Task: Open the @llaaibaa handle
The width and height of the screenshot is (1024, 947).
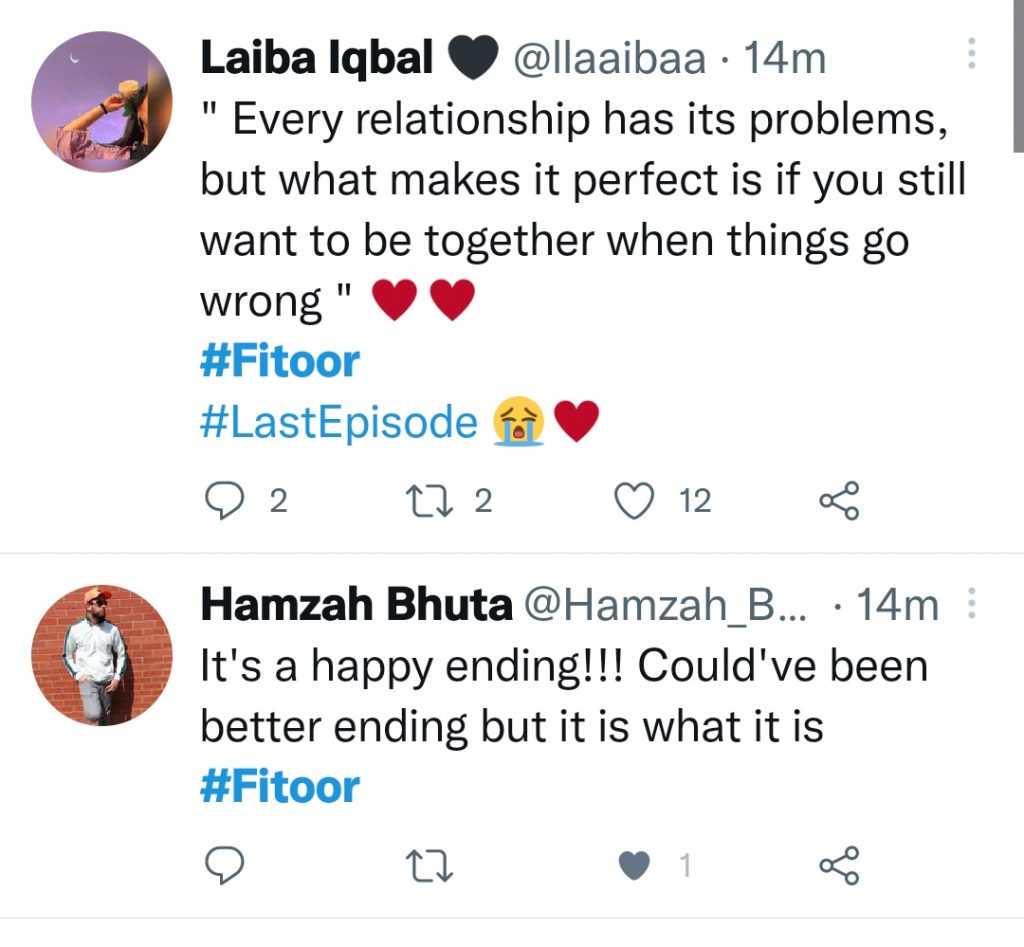Action: click(x=609, y=59)
